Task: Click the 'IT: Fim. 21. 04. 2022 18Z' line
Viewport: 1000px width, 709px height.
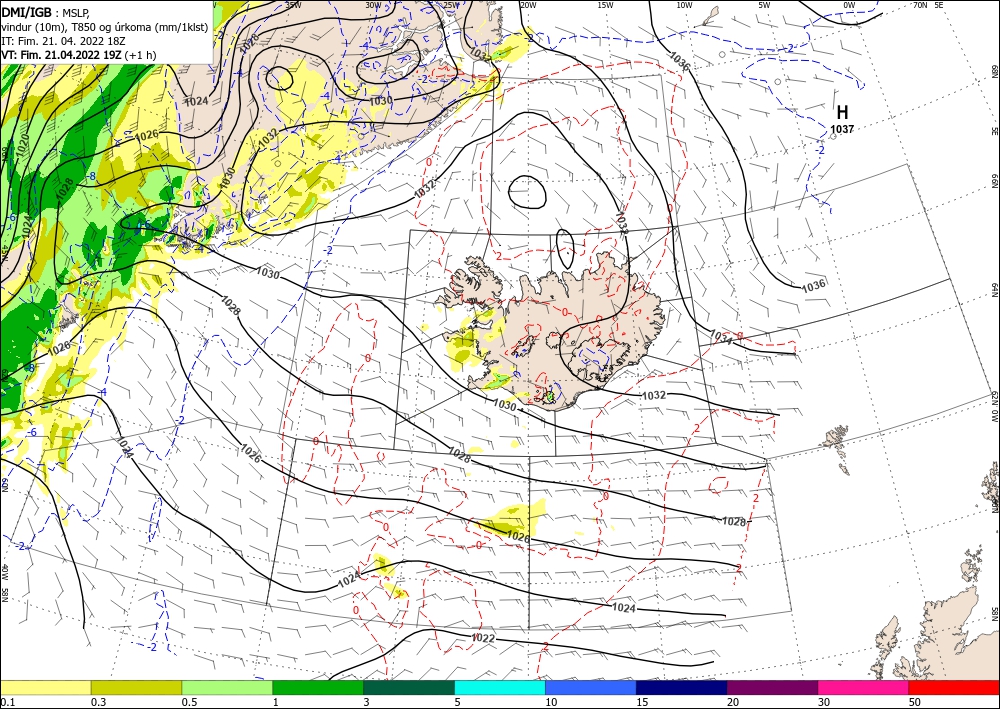Action: [x=63, y=41]
